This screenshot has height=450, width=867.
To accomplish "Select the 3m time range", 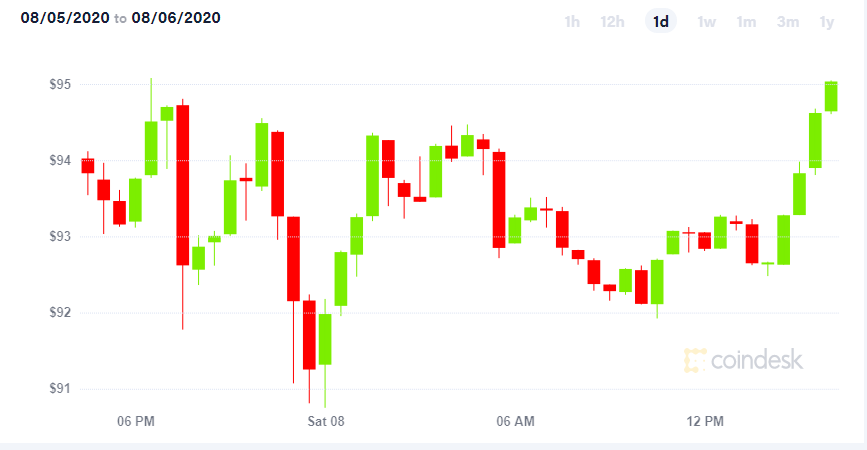I will click(x=787, y=22).
